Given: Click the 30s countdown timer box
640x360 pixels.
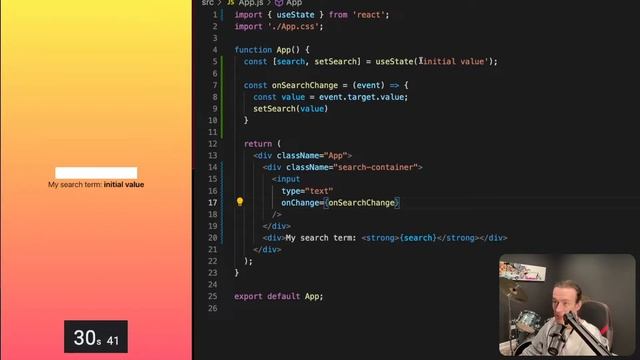Looking at the screenshot, I should tap(96, 337).
